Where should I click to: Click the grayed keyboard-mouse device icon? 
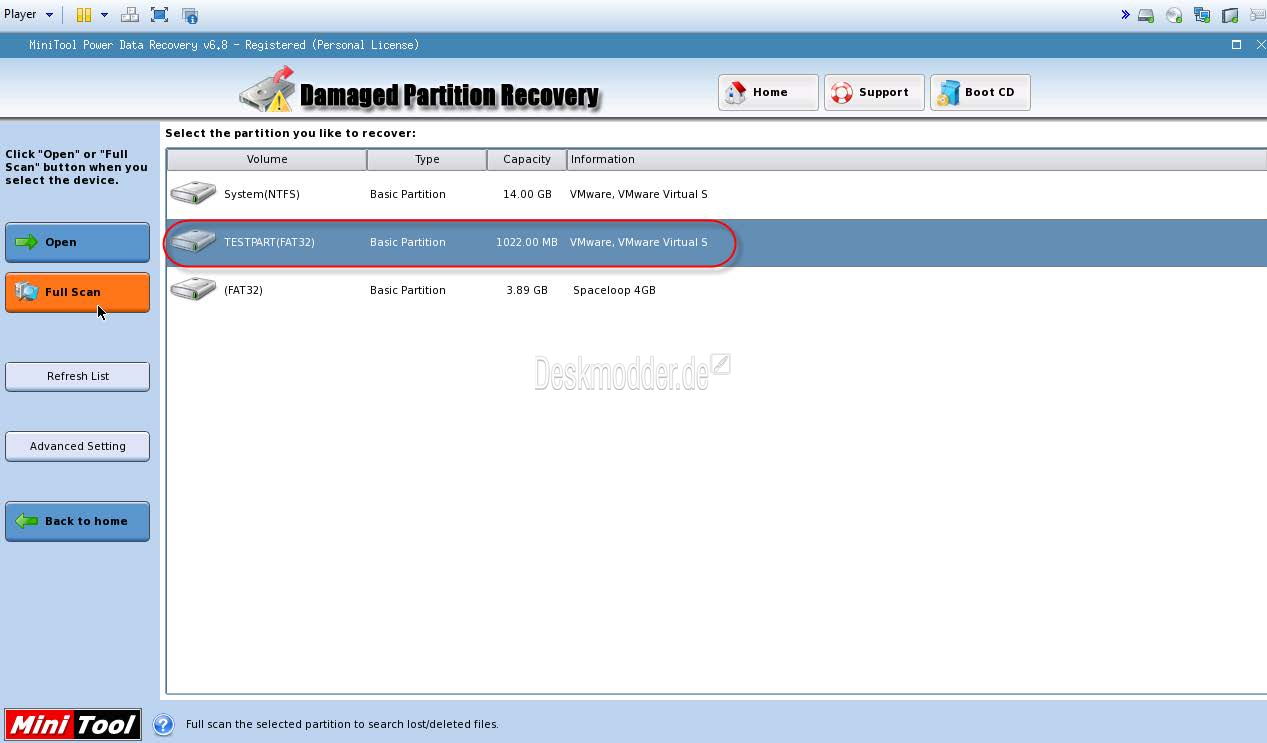tap(1258, 15)
